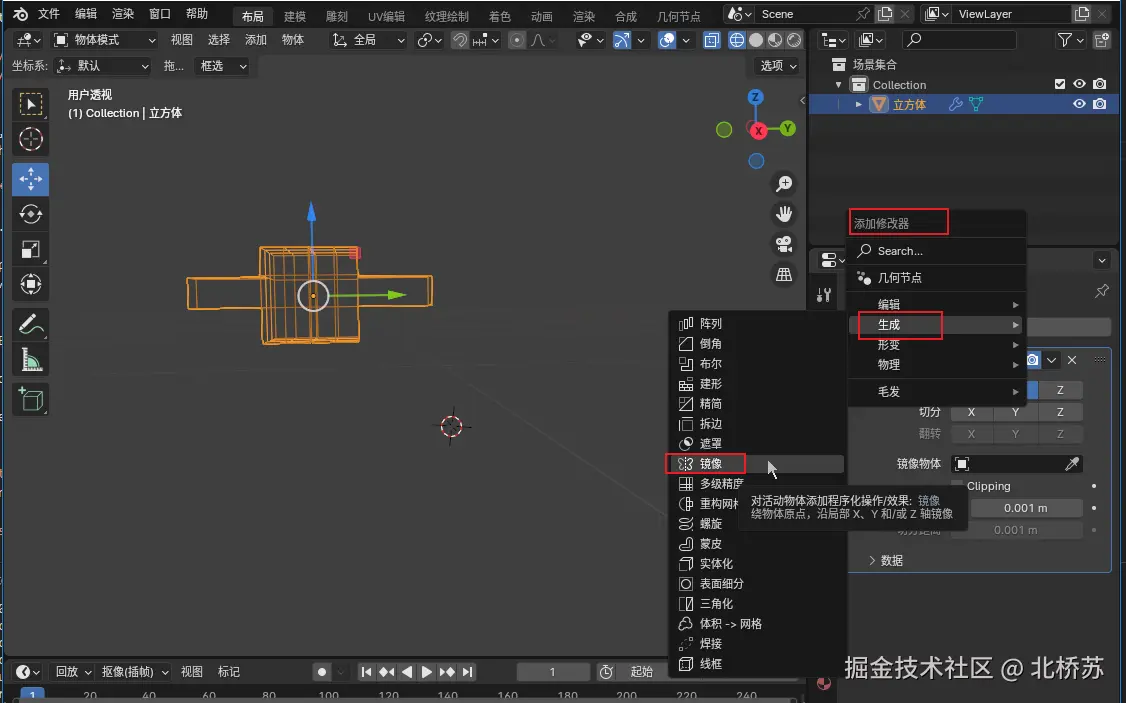Select the Annotate pencil tool
Image resolution: width=1126 pixels, height=703 pixels.
pyautogui.click(x=30, y=325)
